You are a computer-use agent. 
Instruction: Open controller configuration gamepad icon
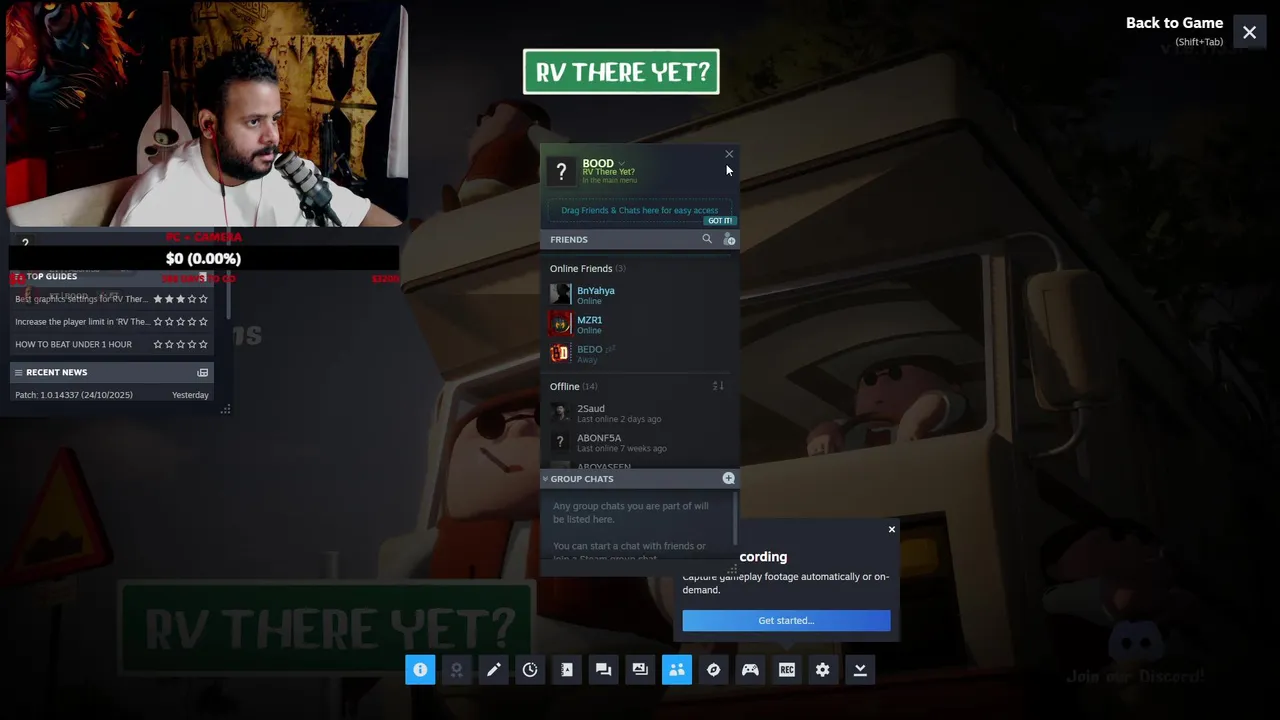(x=750, y=670)
